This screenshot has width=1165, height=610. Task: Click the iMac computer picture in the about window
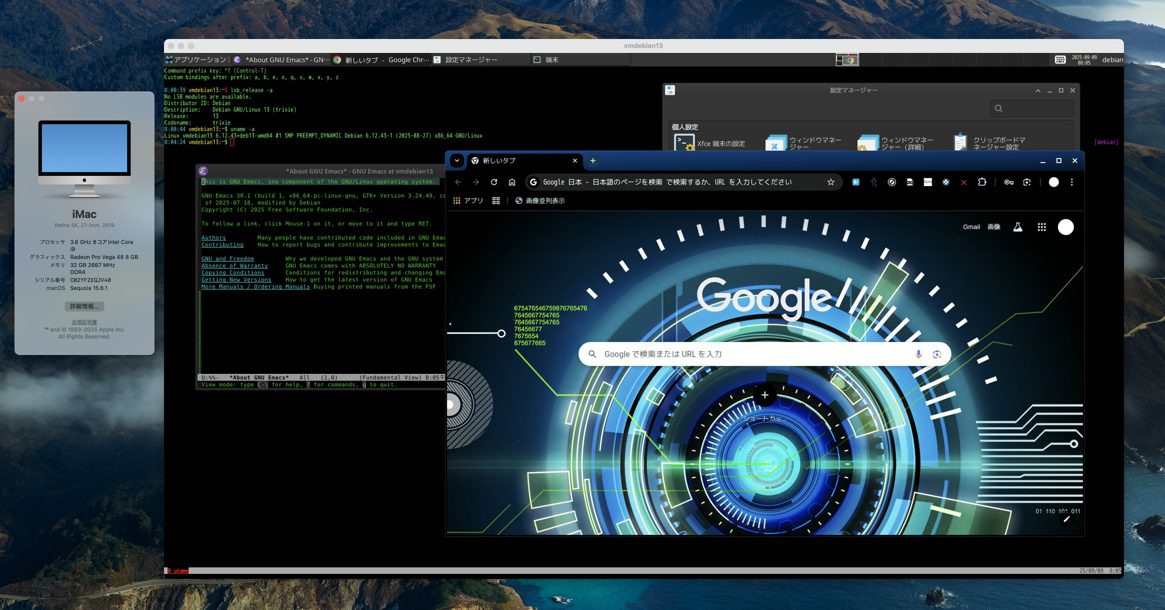[85, 158]
